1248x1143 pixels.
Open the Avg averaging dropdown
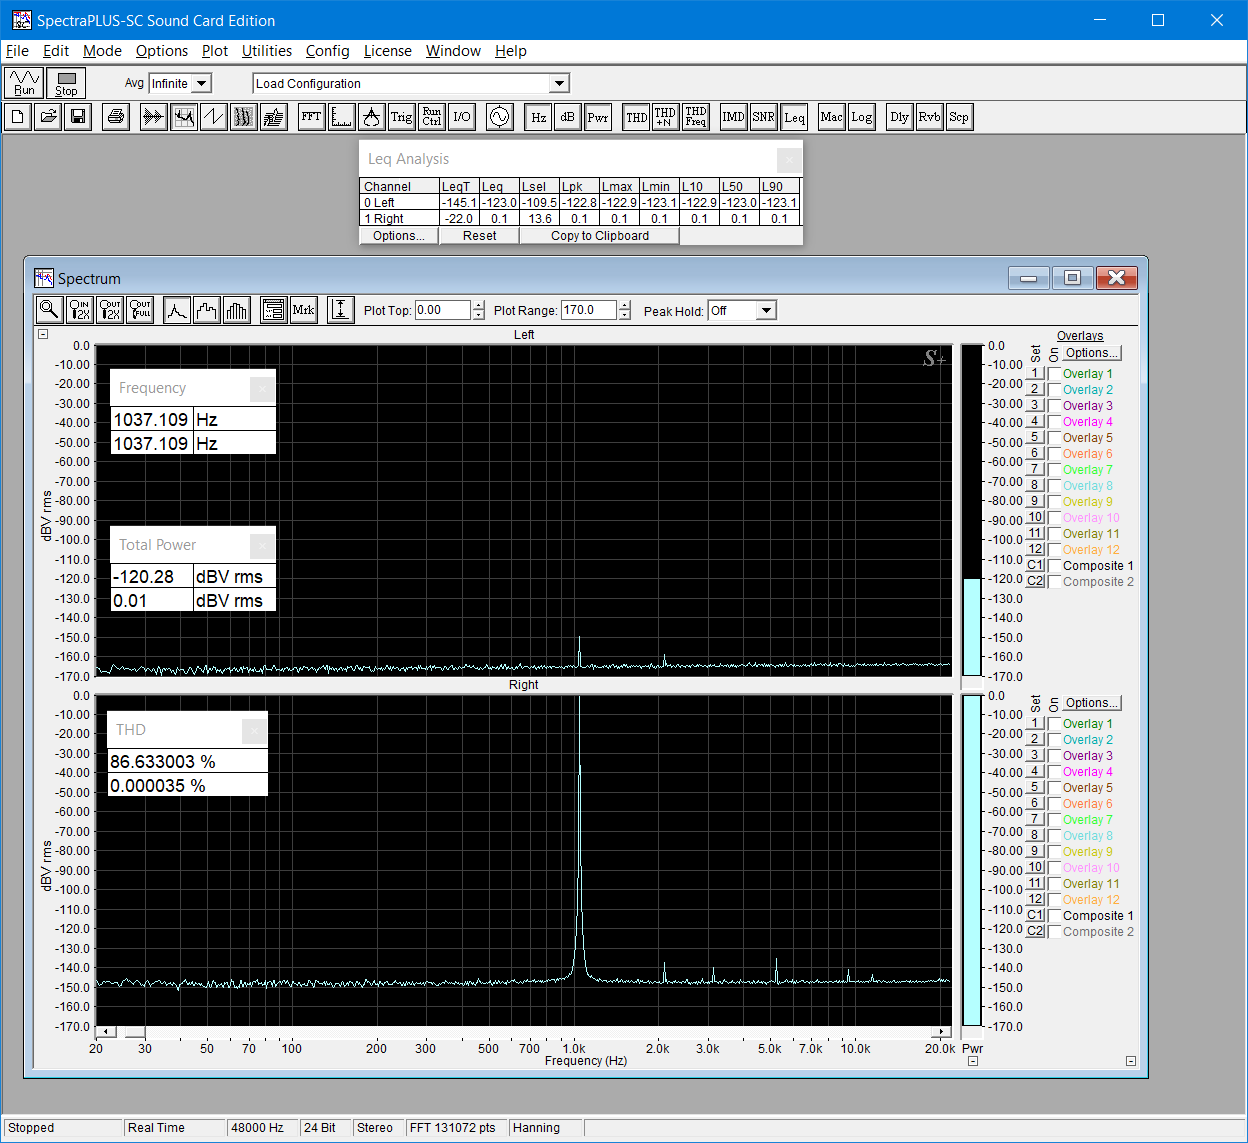pos(202,84)
